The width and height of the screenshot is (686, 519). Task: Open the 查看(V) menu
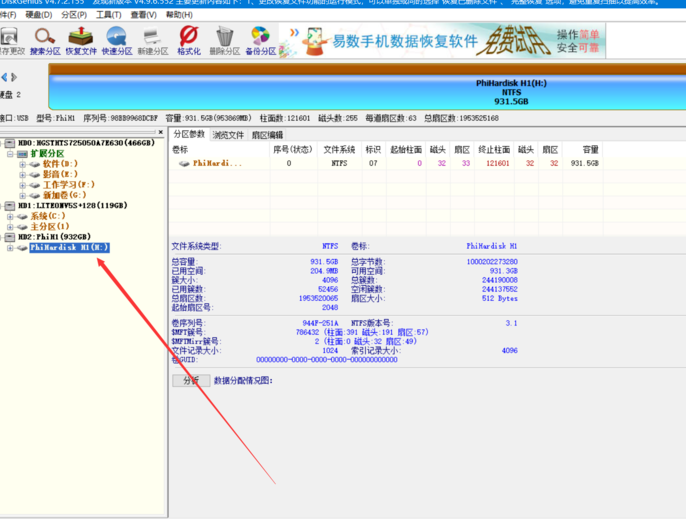144,15
